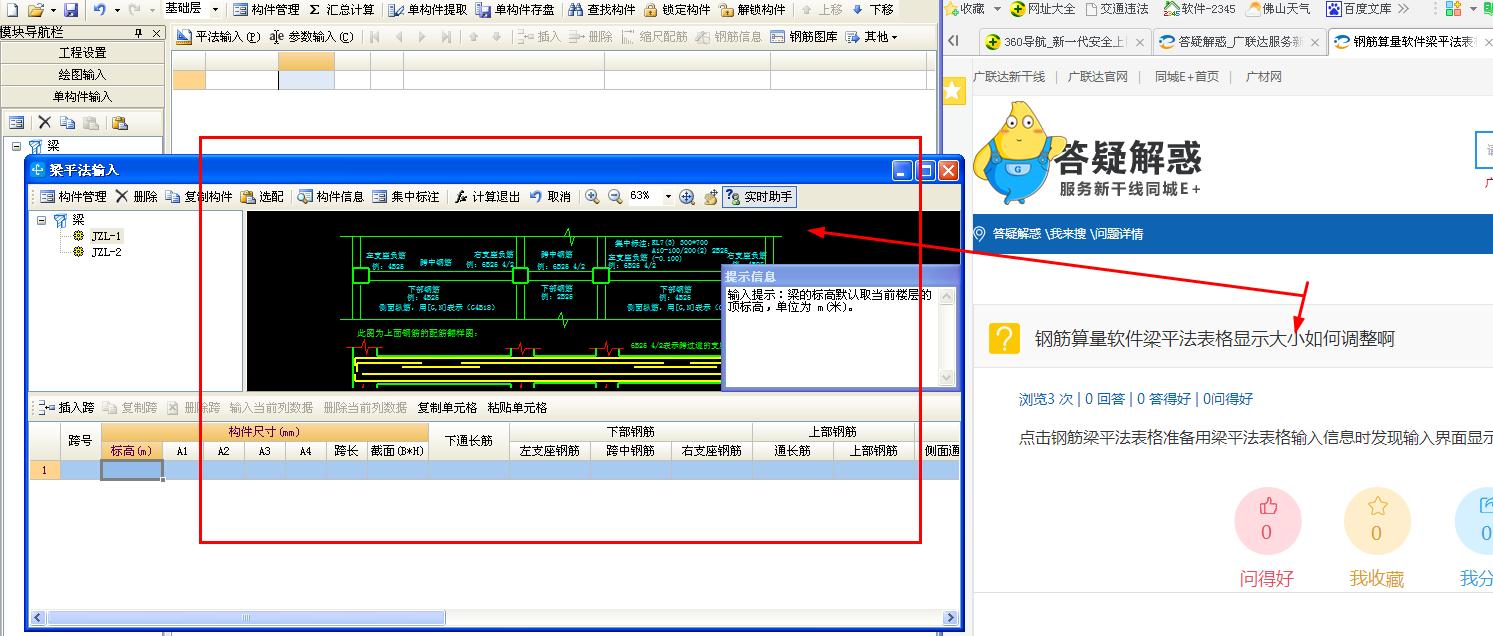This screenshot has height=636, width=1493.
Task: Click the 提示信息 scrollbar down arrow
Action: tap(947, 378)
